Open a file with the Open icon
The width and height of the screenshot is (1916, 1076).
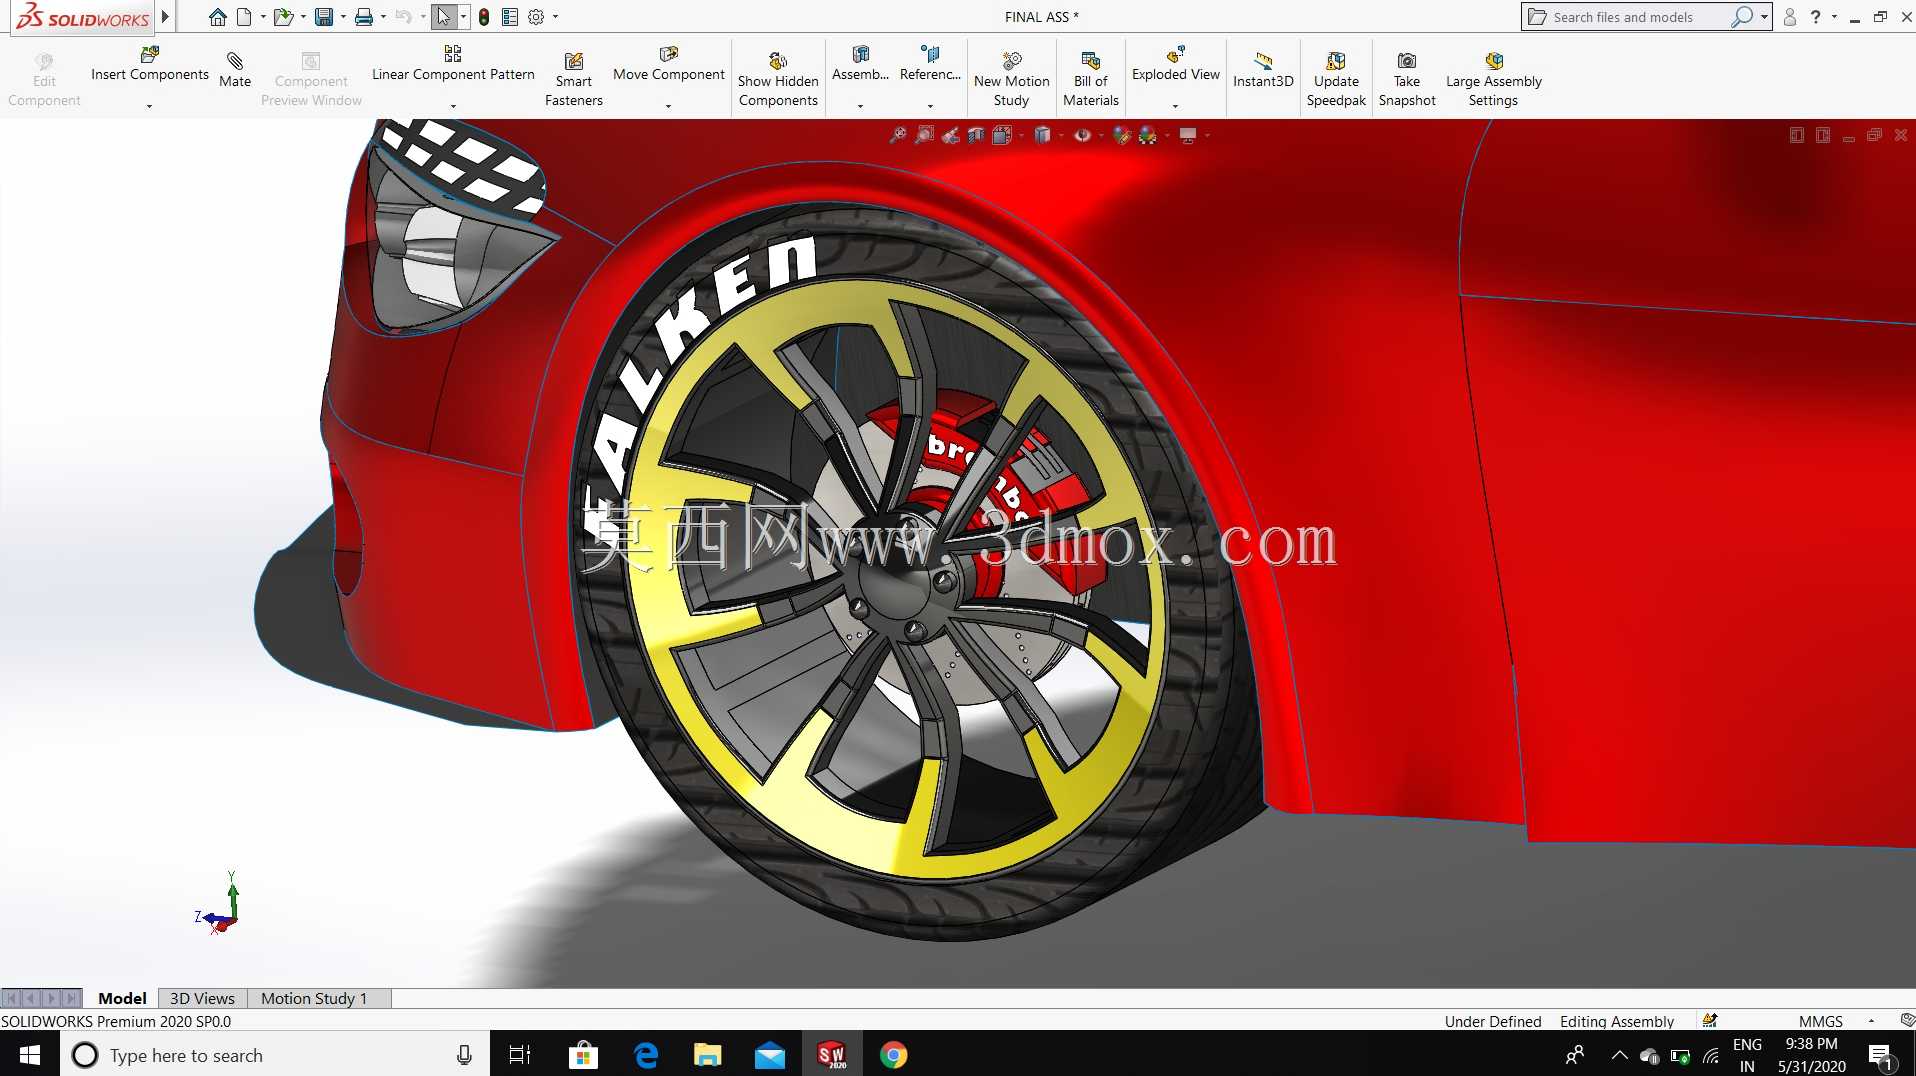click(284, 17)
